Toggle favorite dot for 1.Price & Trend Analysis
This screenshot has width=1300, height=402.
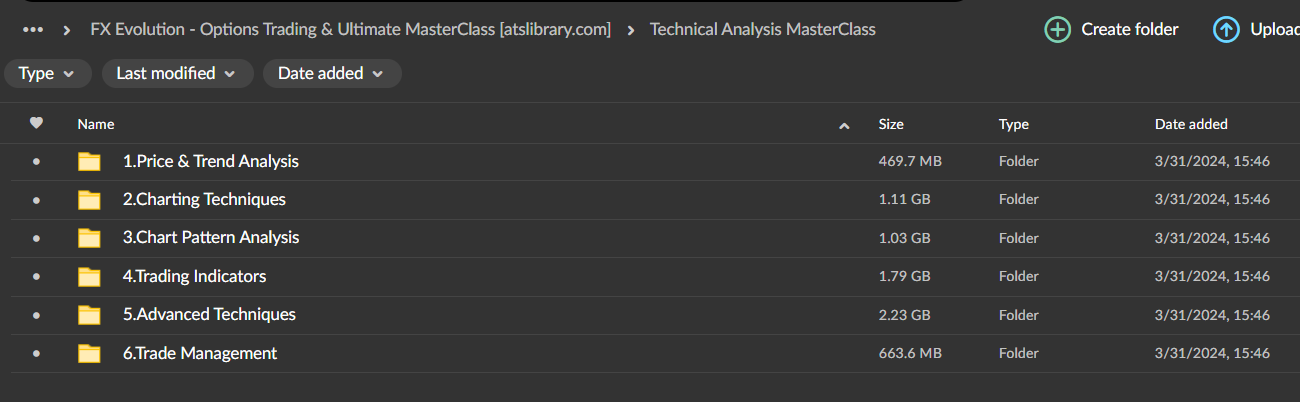37,162
